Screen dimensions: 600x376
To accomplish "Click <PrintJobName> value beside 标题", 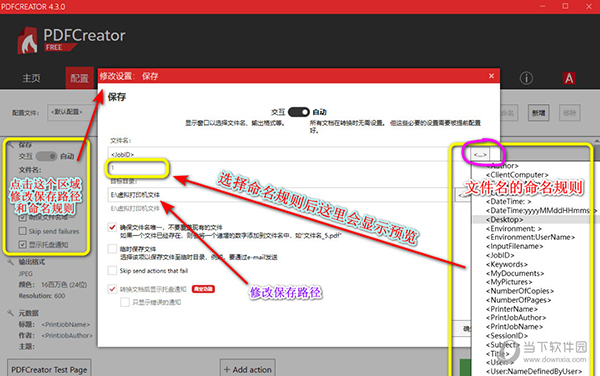I will pyautogui.click(x=66, y=324).
